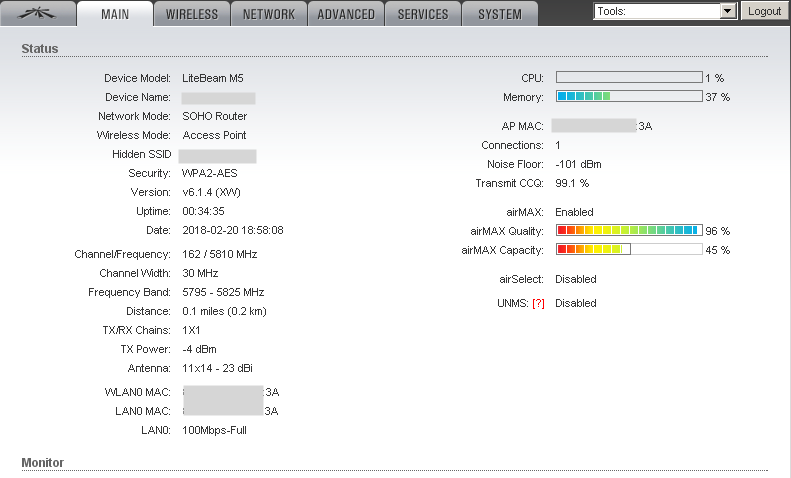
Task: Click the -4 dBm TX power value
Action: (199, 349)
